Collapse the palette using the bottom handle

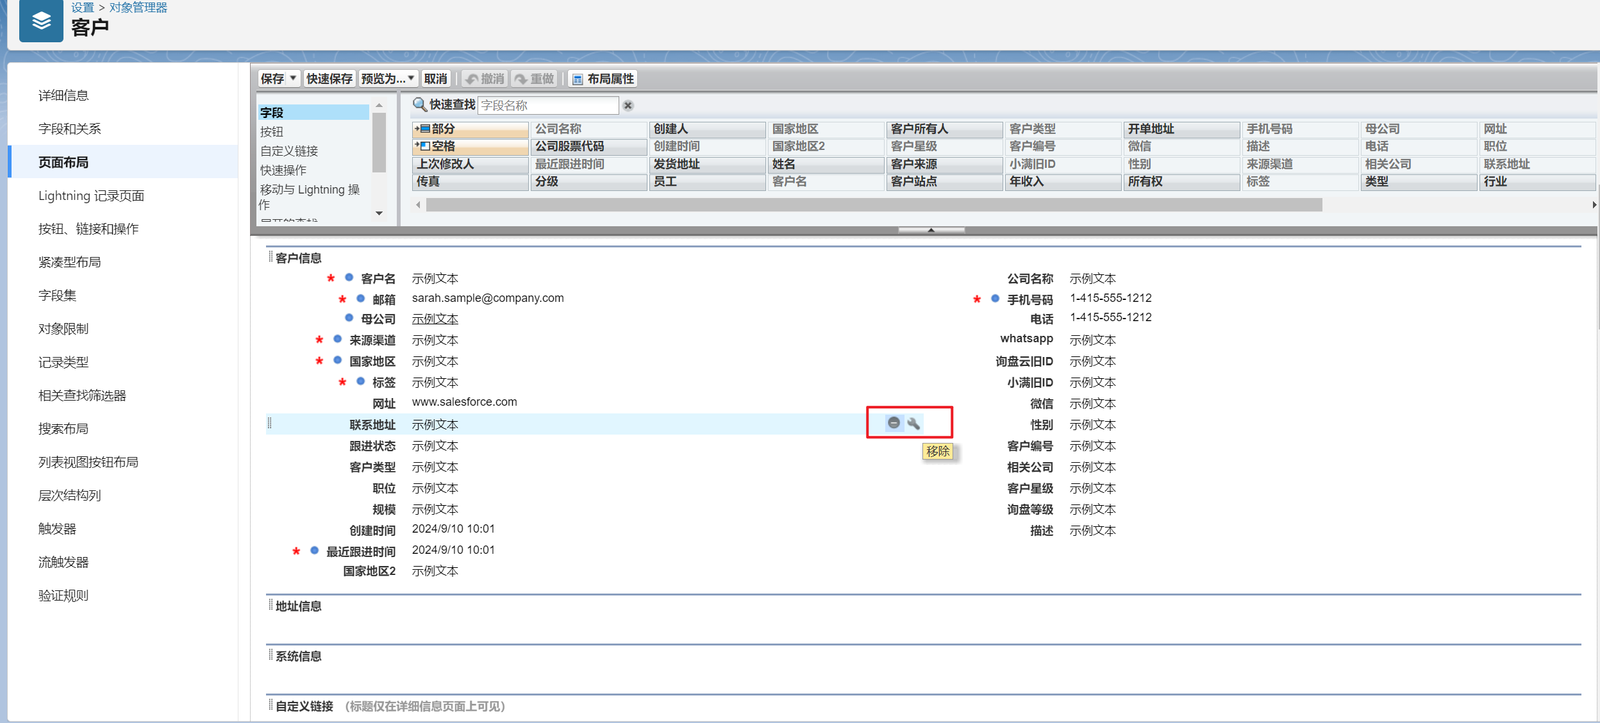(931, 230)
